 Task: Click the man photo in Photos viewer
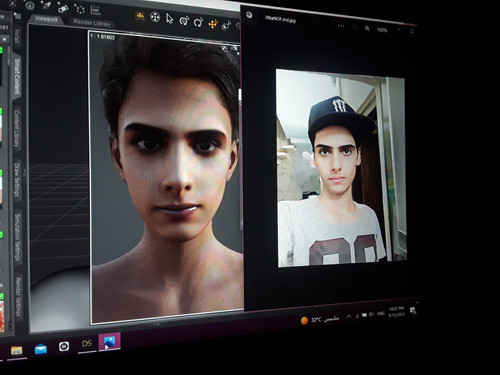point(341,168)
